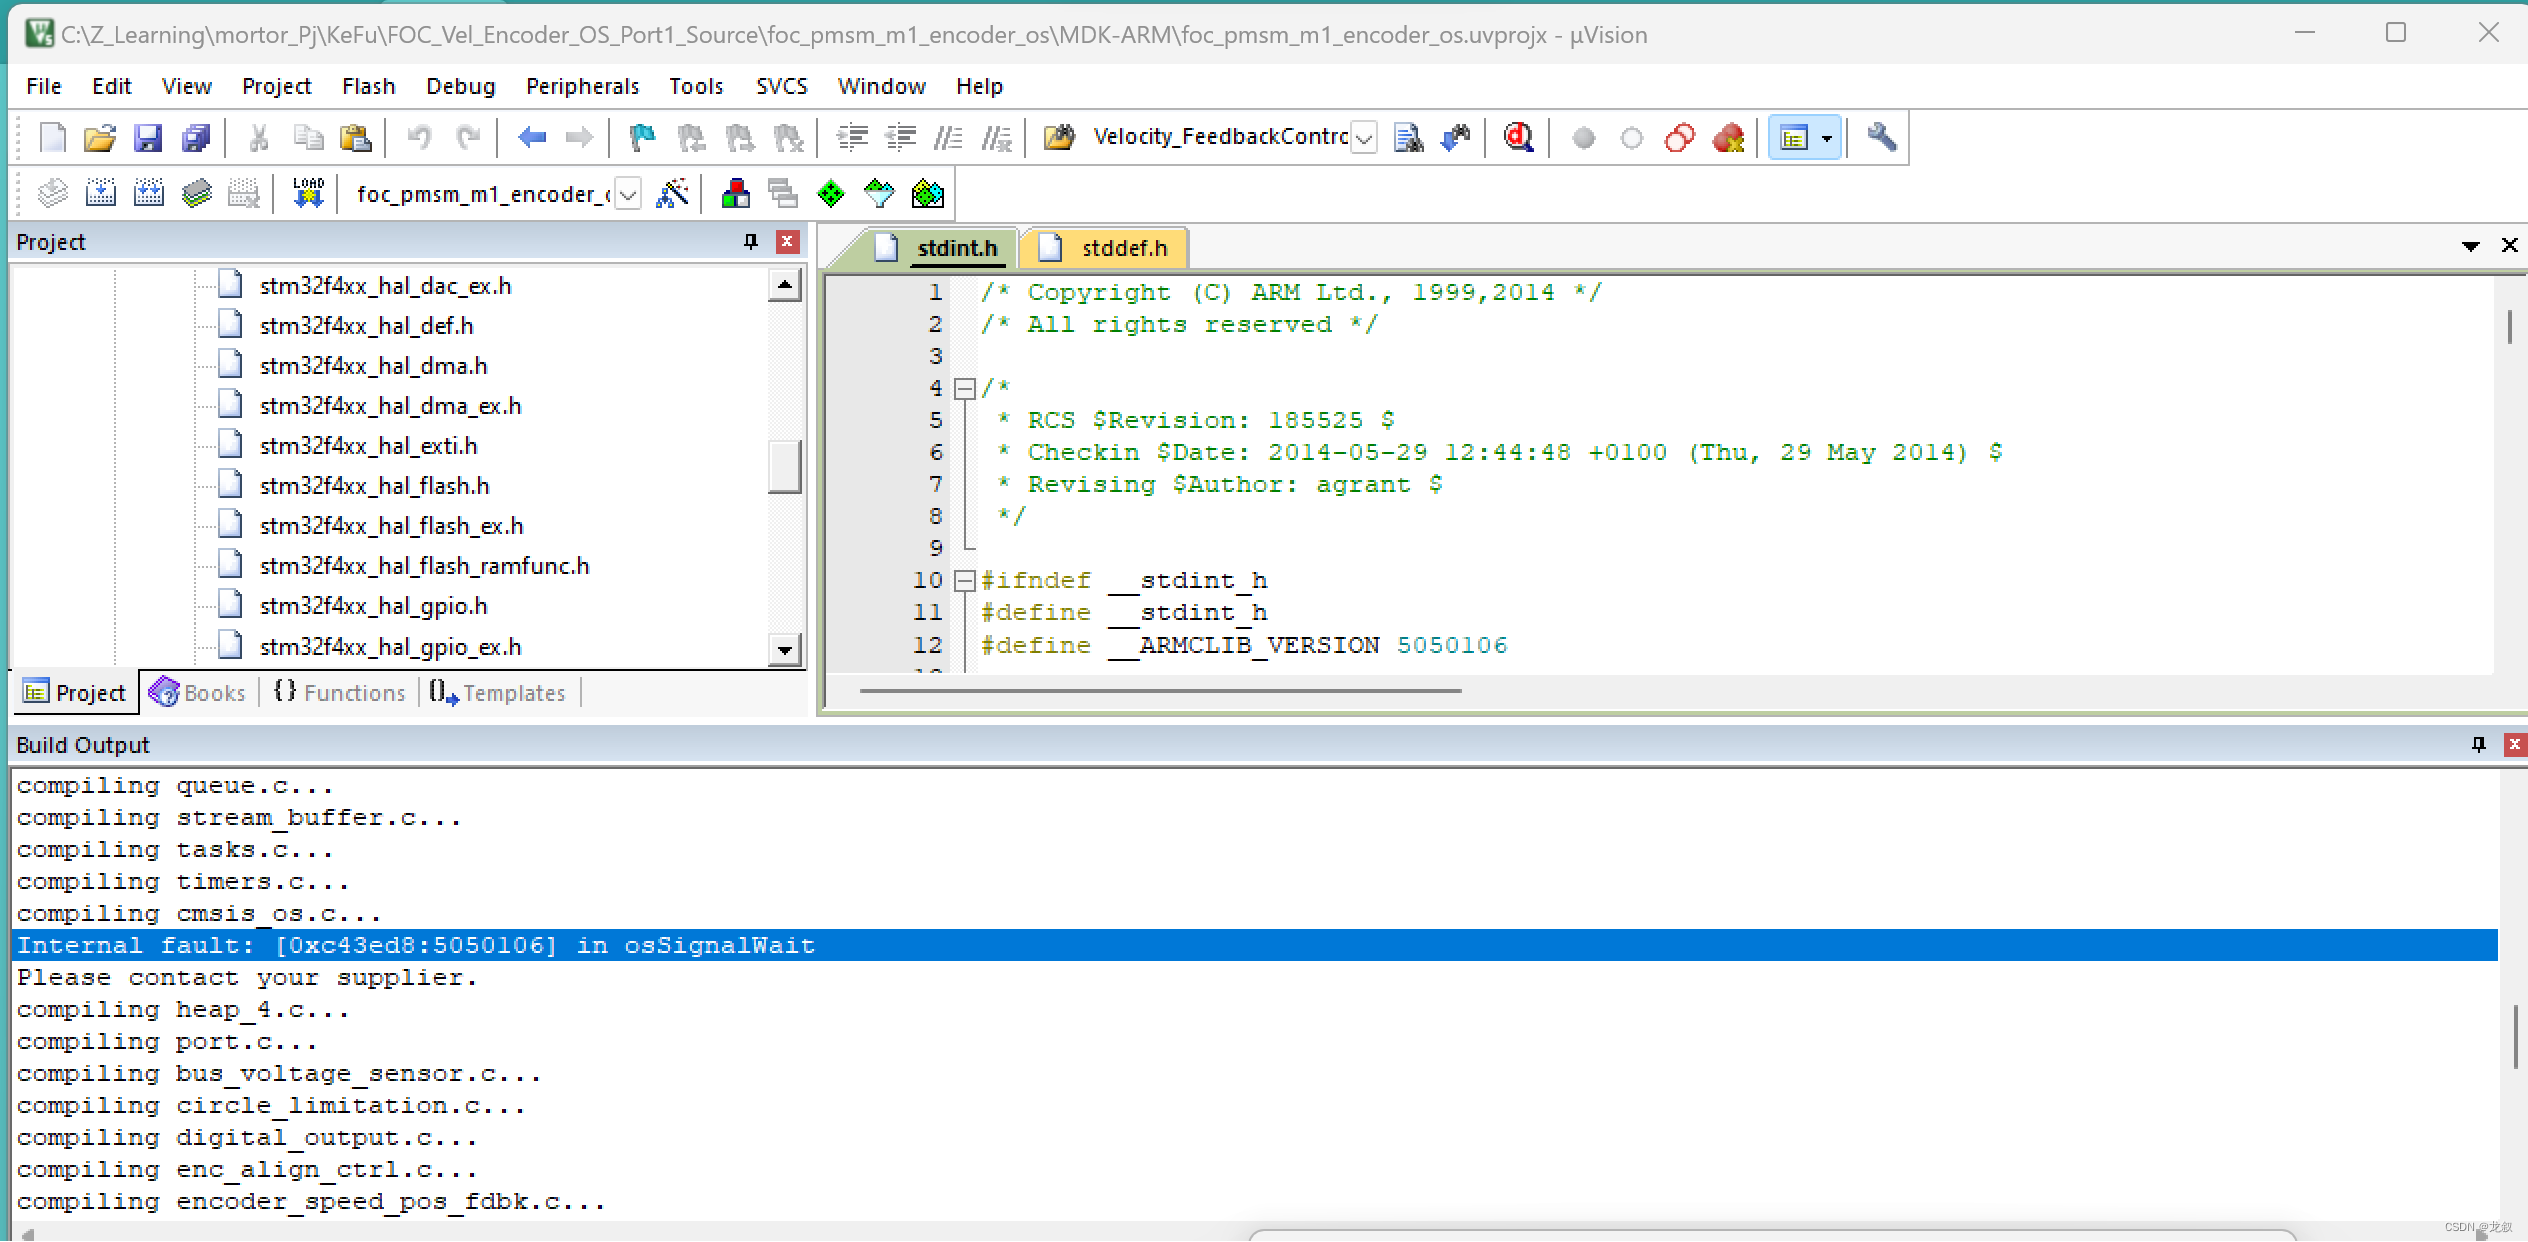Open the foc_pmsm_m1_encoder target dropdown
Screen dimensions: 2528x1242
coord(628,194)
